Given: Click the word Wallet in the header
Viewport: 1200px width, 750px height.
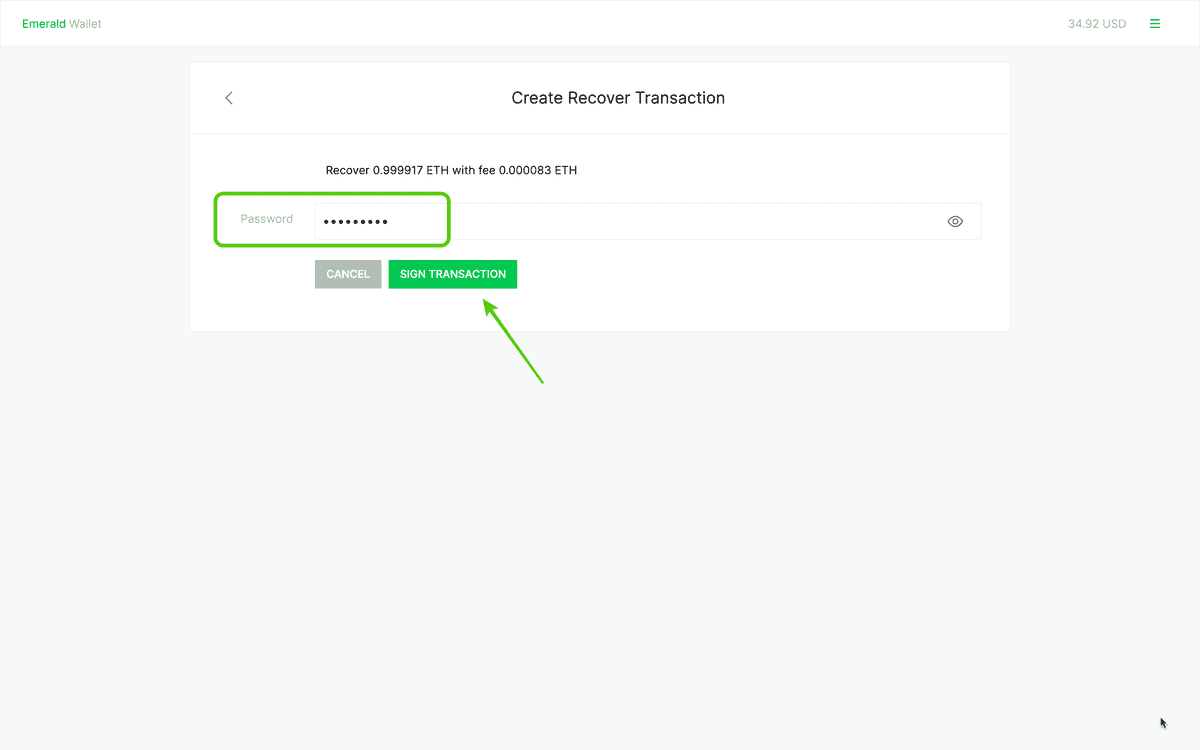Looking at the screenshot, I should (85, 24).
